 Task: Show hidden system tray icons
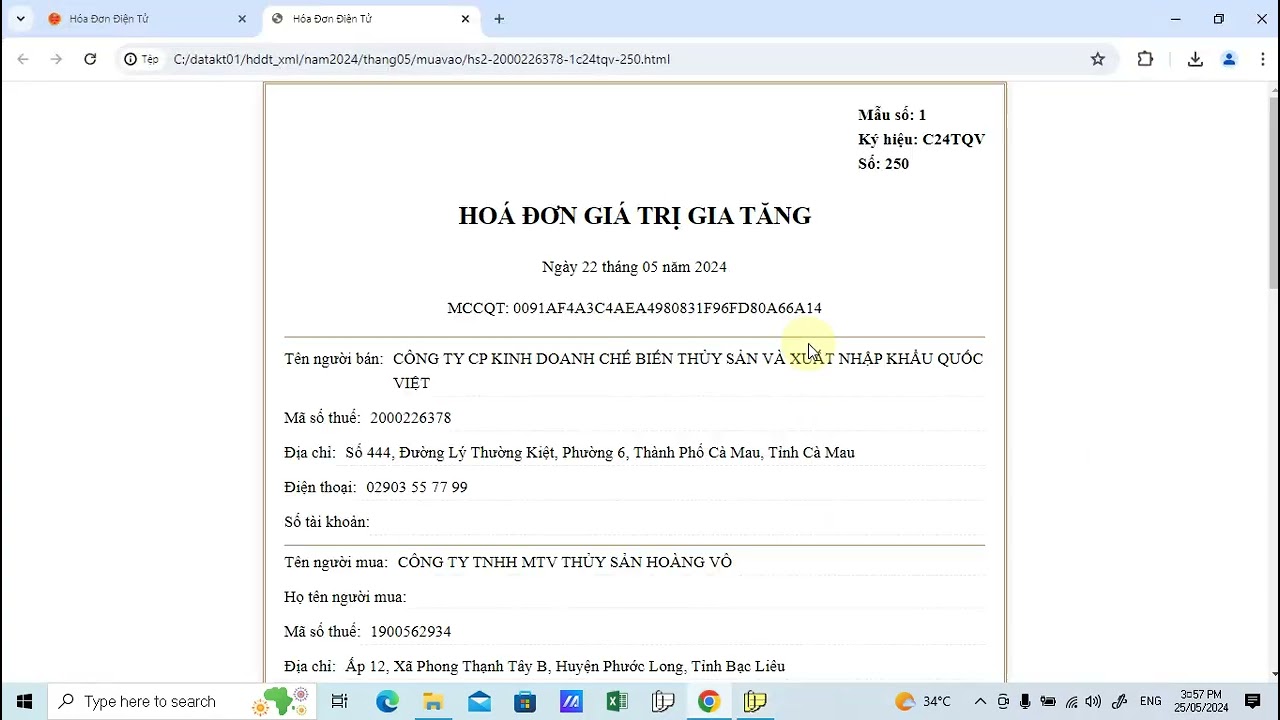[980, 701]
